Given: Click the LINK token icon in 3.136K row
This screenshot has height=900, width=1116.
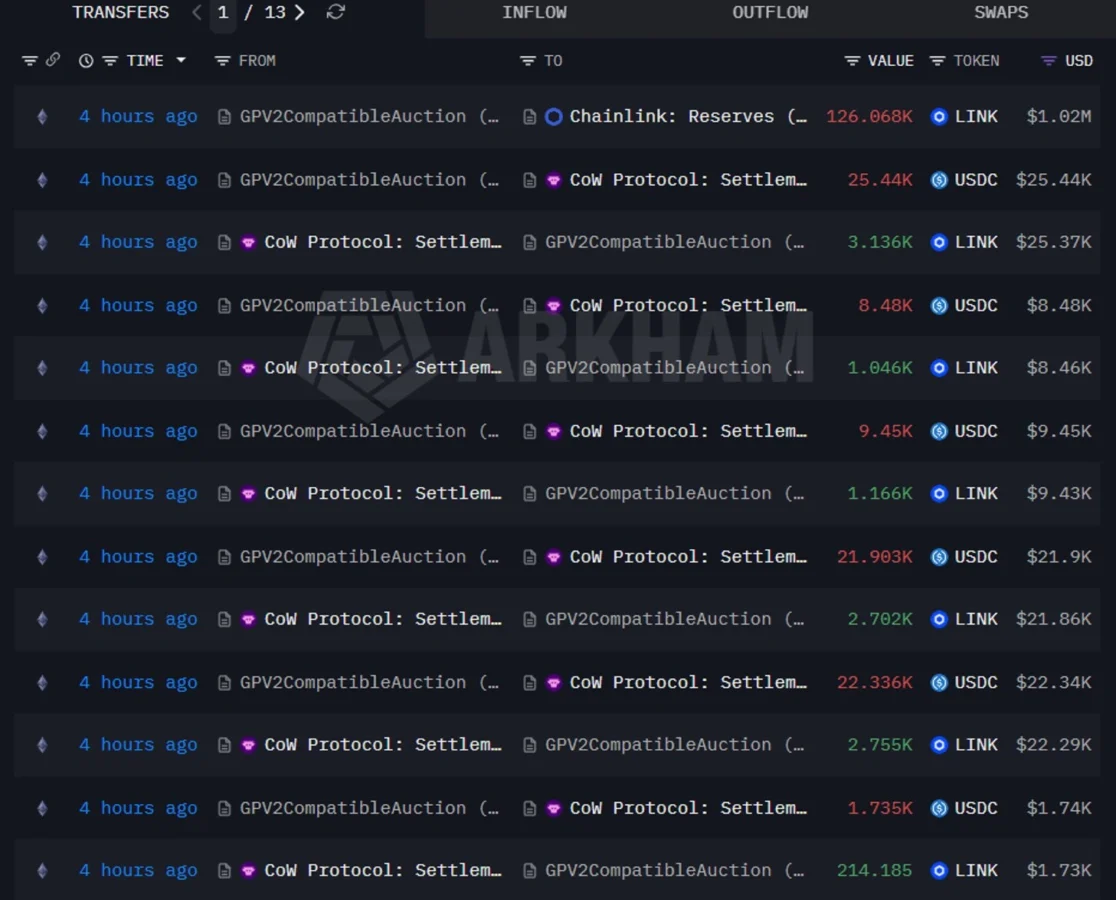Looking at the screenshot, I should 939,243.
